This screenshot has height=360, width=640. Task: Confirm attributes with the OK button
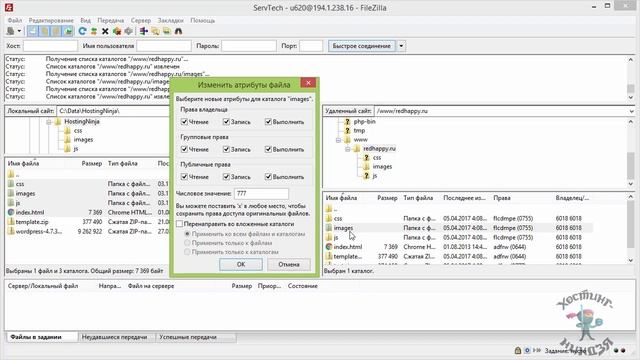point(241,264)
